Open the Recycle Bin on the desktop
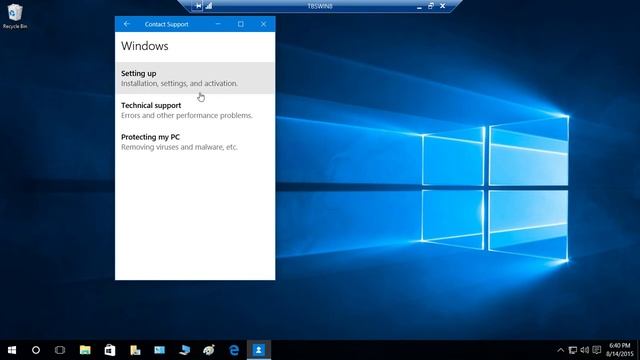 15,16
